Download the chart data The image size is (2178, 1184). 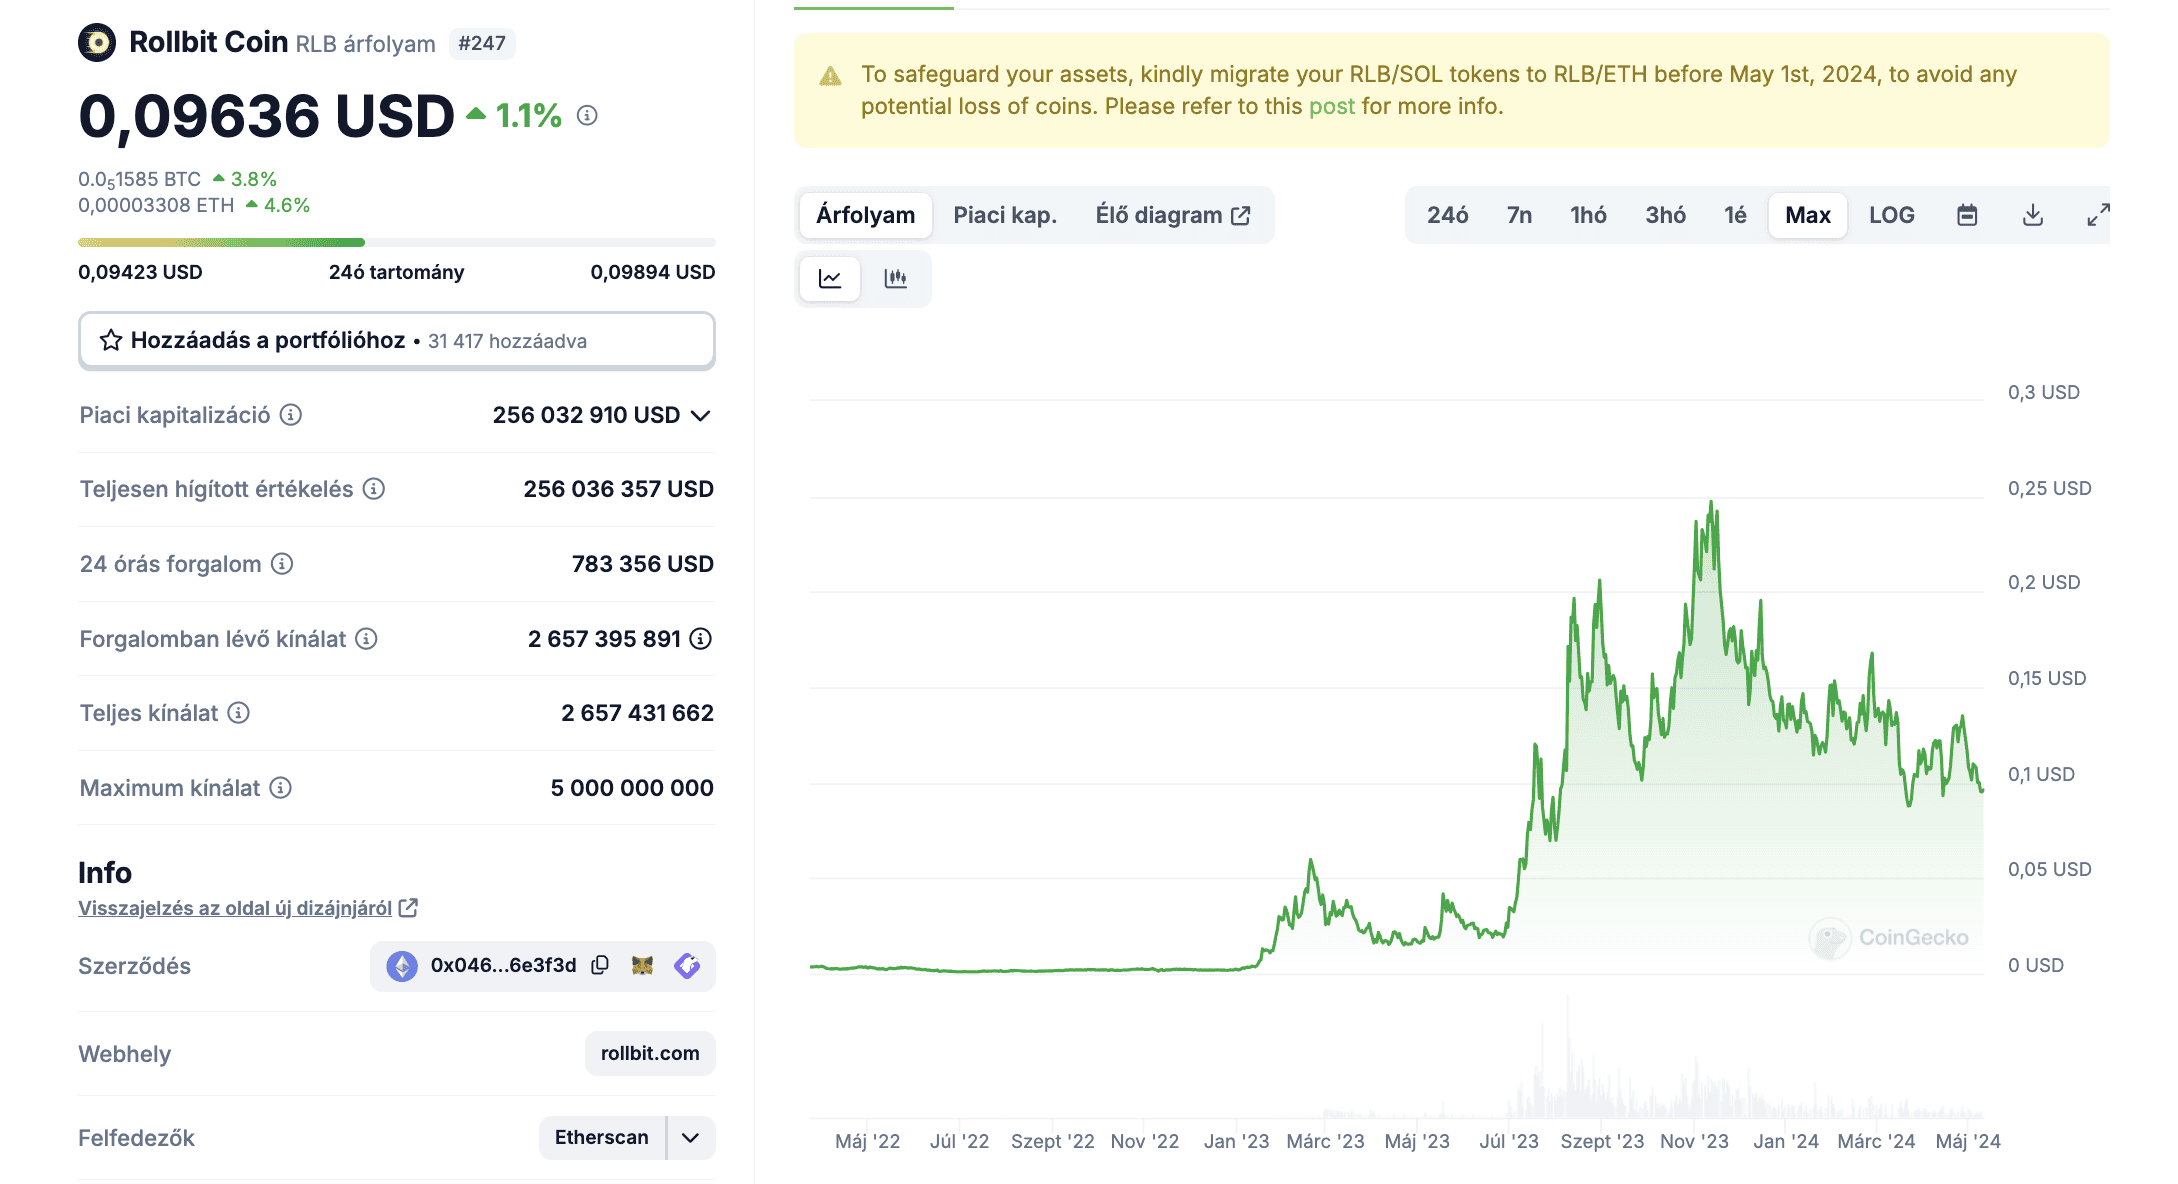click(2033, 215)
